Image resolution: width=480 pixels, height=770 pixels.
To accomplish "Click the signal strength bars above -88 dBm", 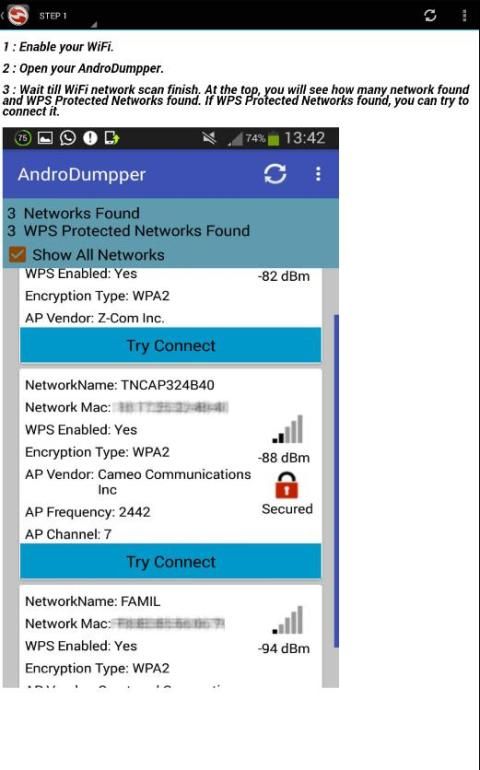I will tap(288, 429).
